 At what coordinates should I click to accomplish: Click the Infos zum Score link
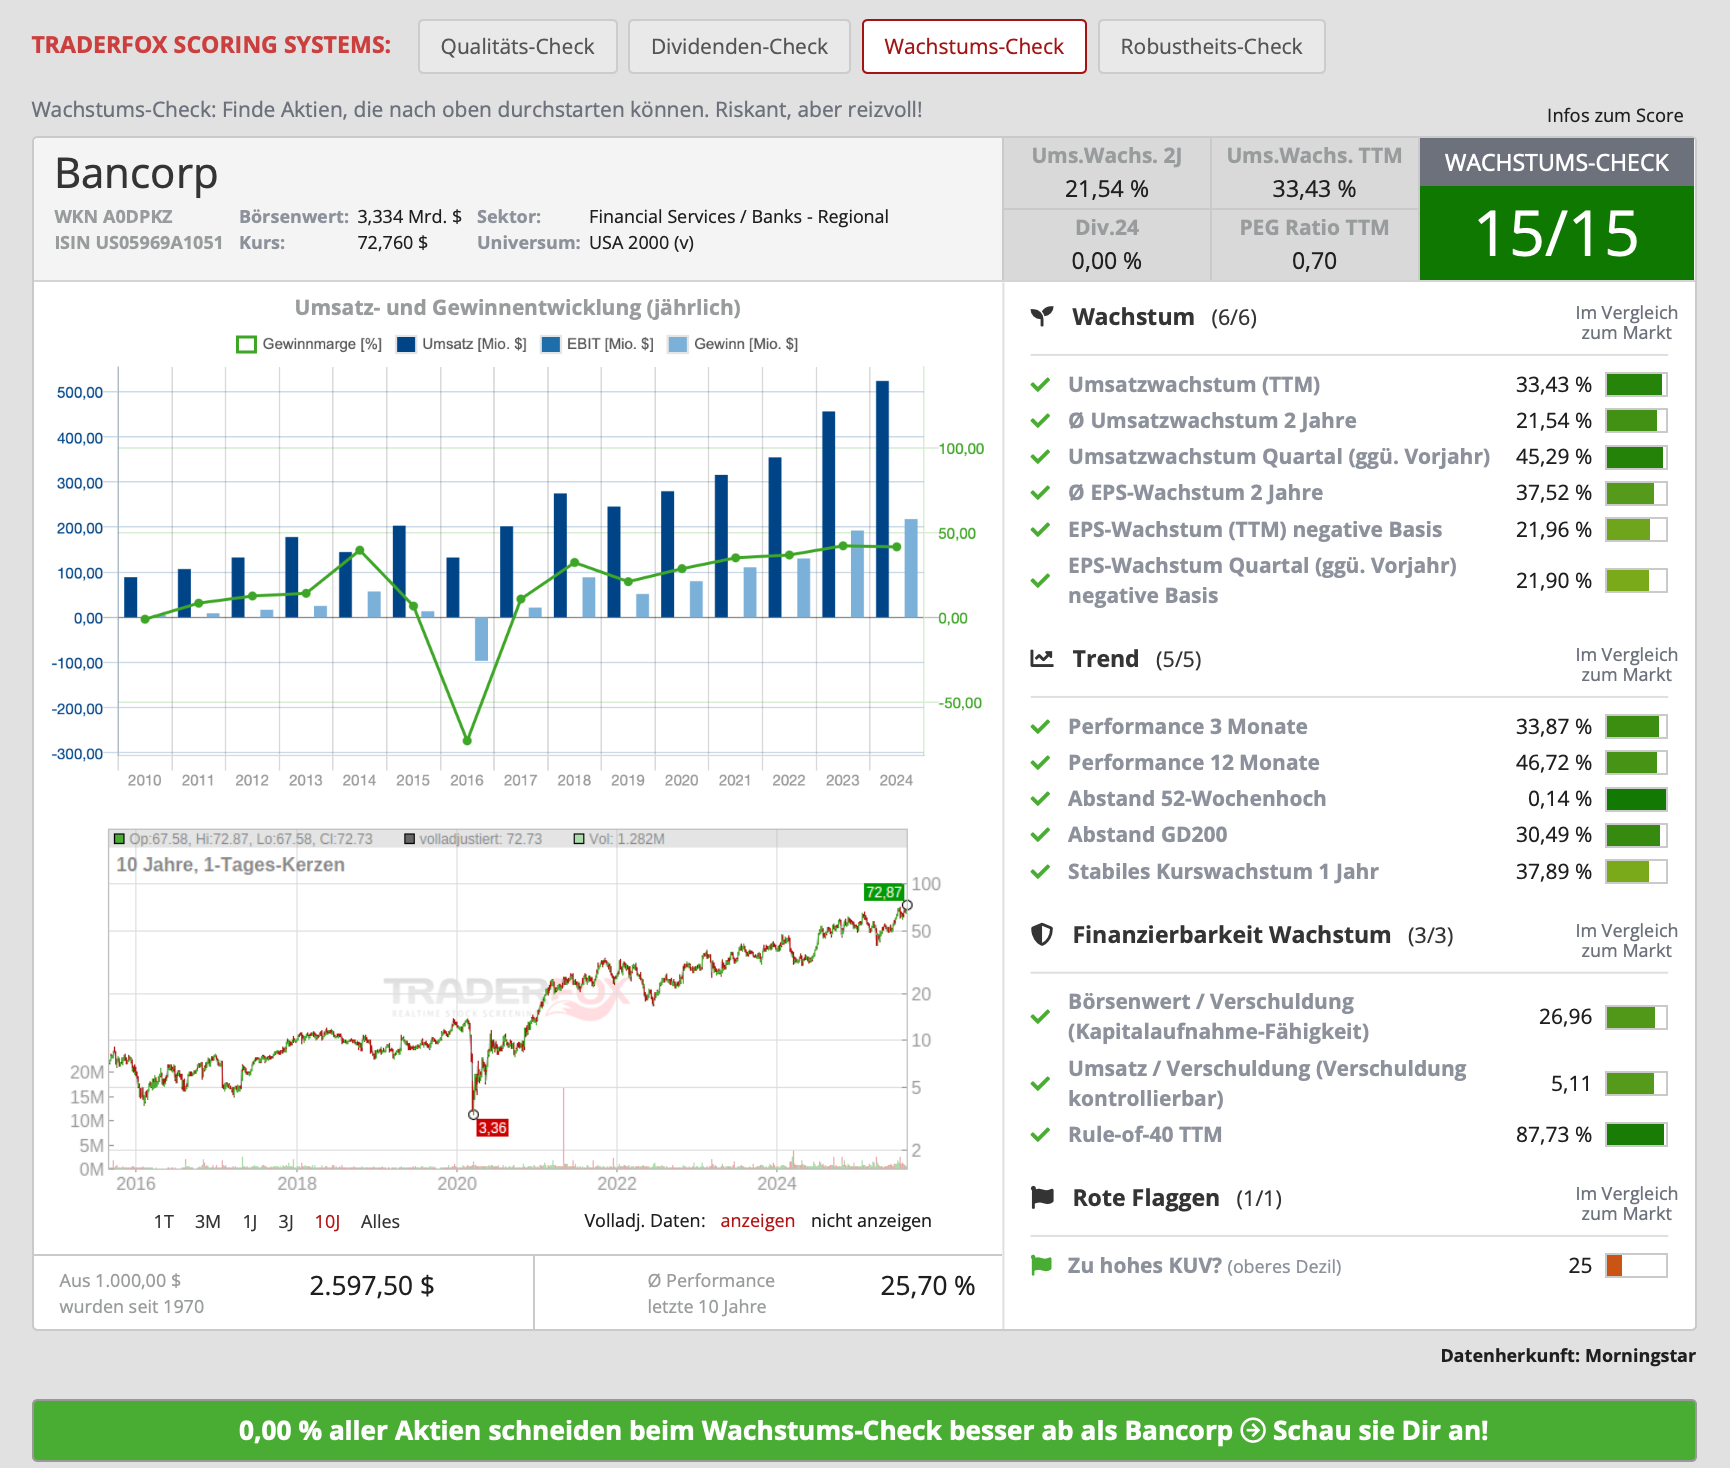coord(1614,115)
